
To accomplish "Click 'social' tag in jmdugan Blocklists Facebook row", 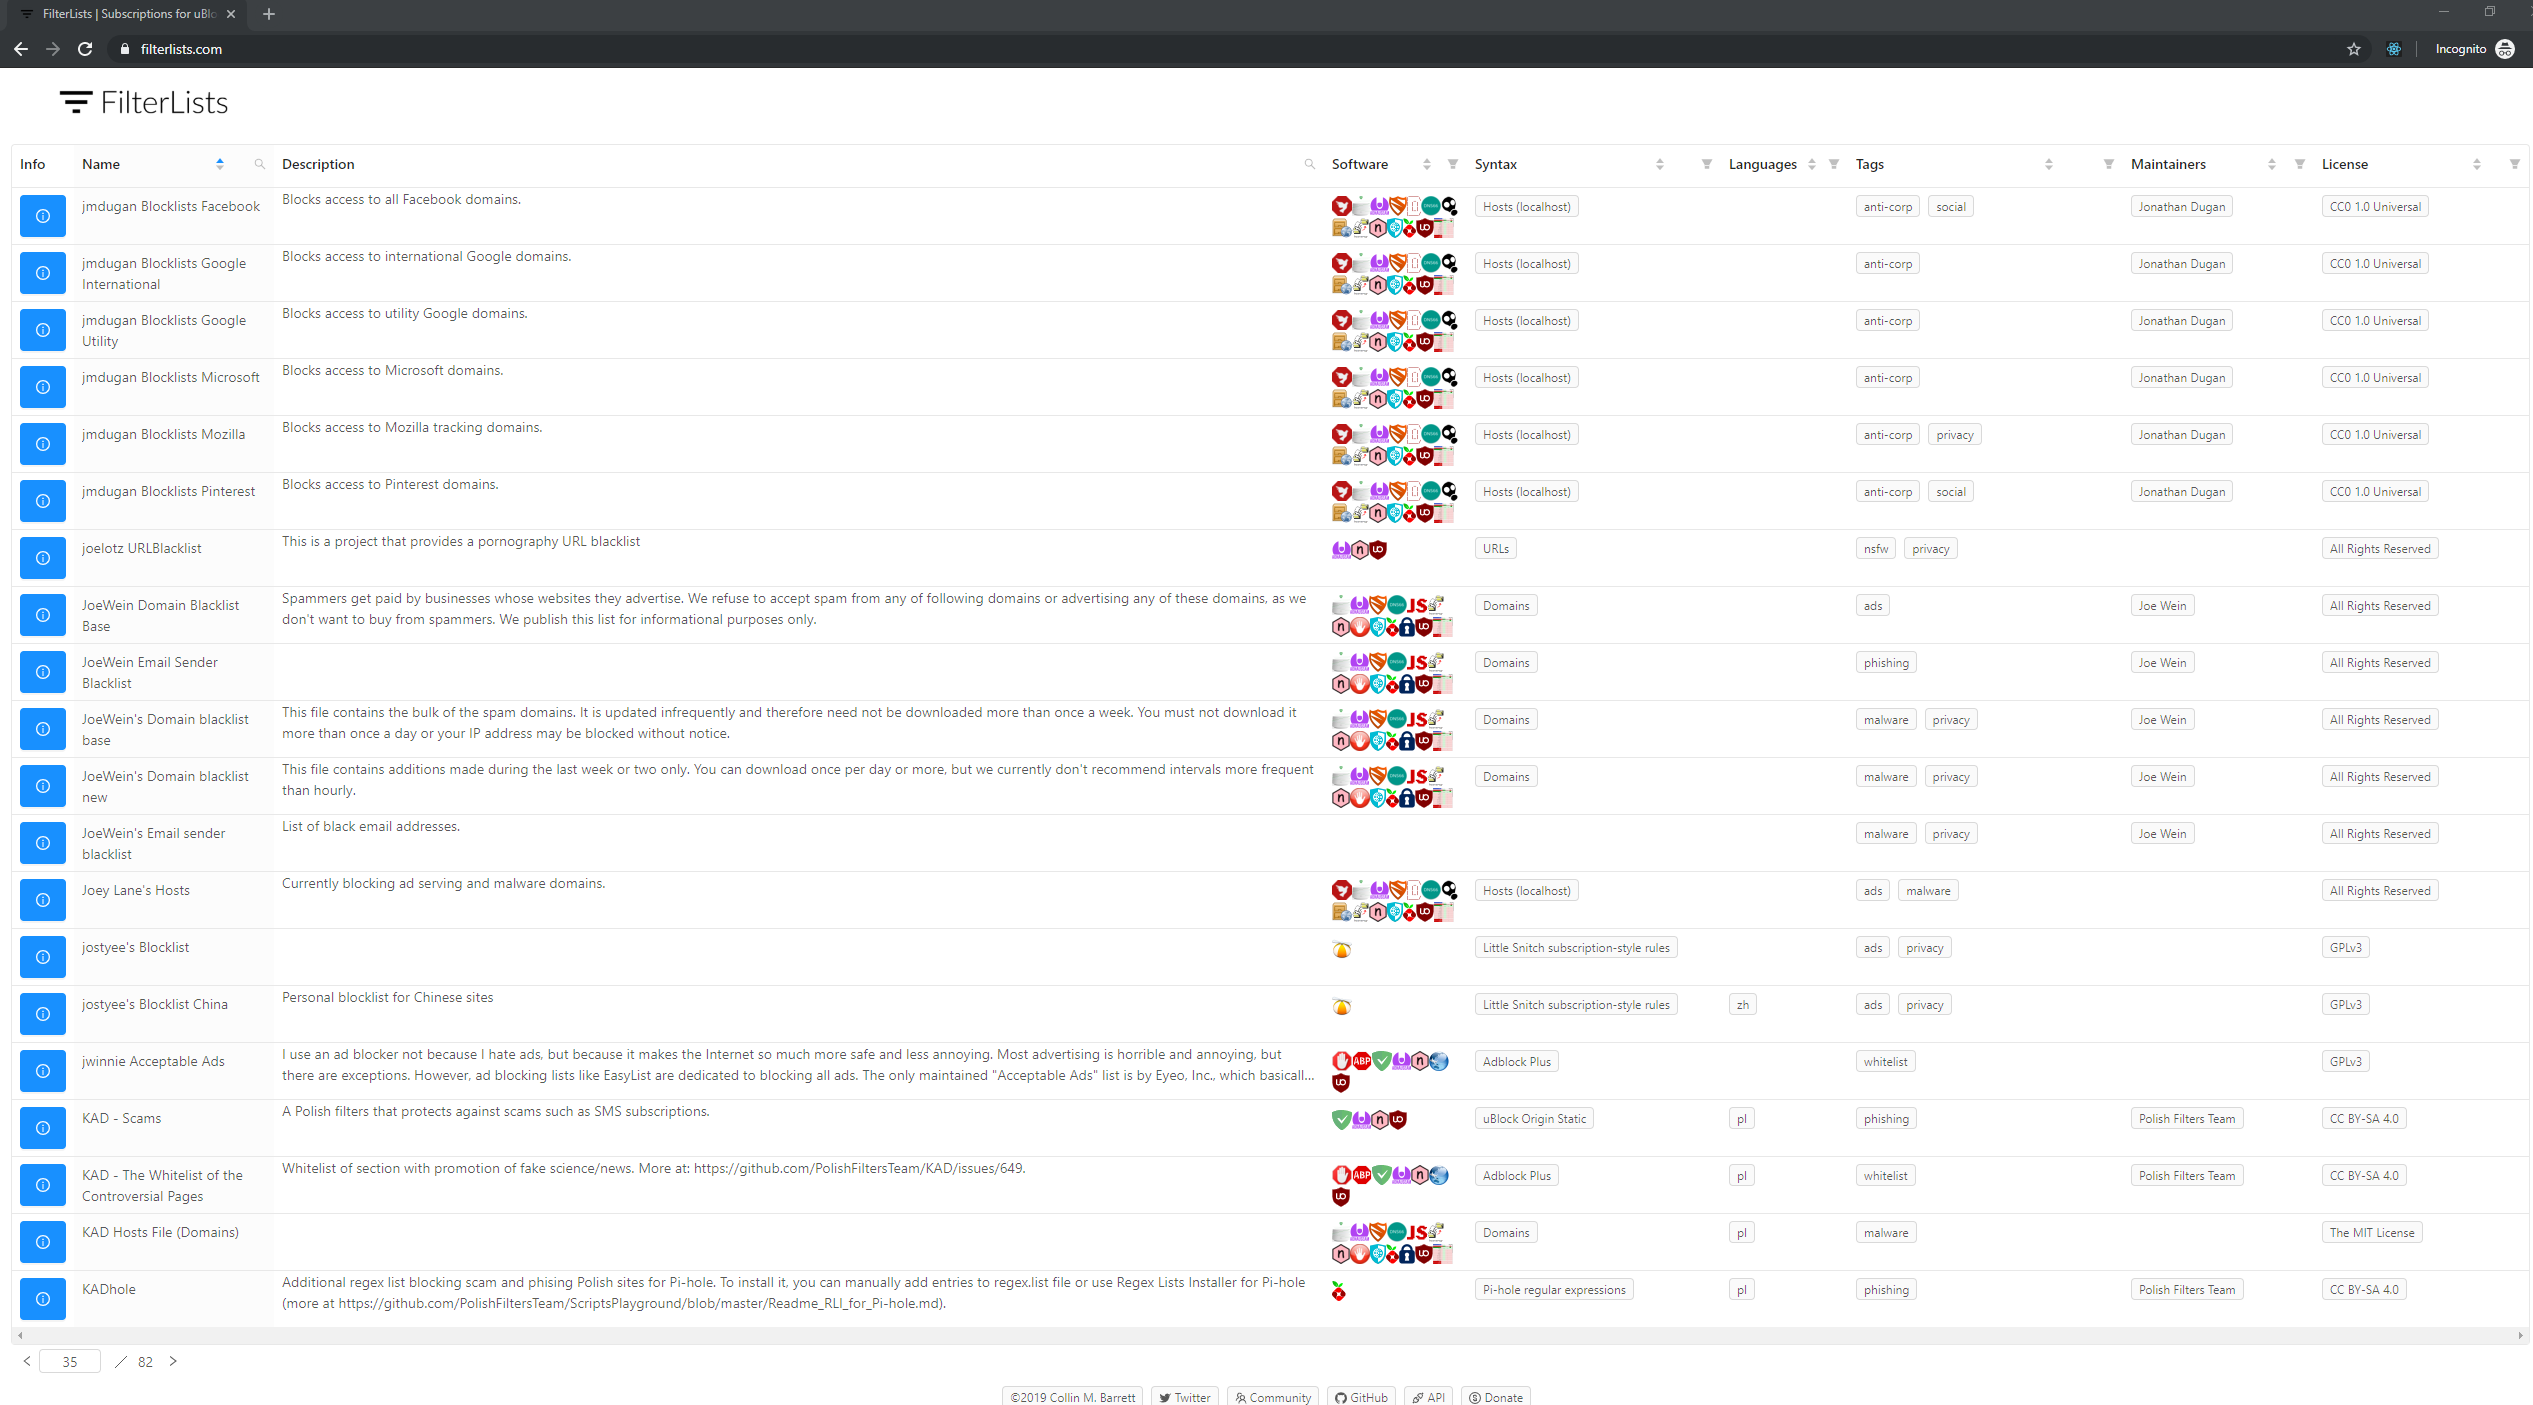I will pyautogui.click(x=1950, y=207).
